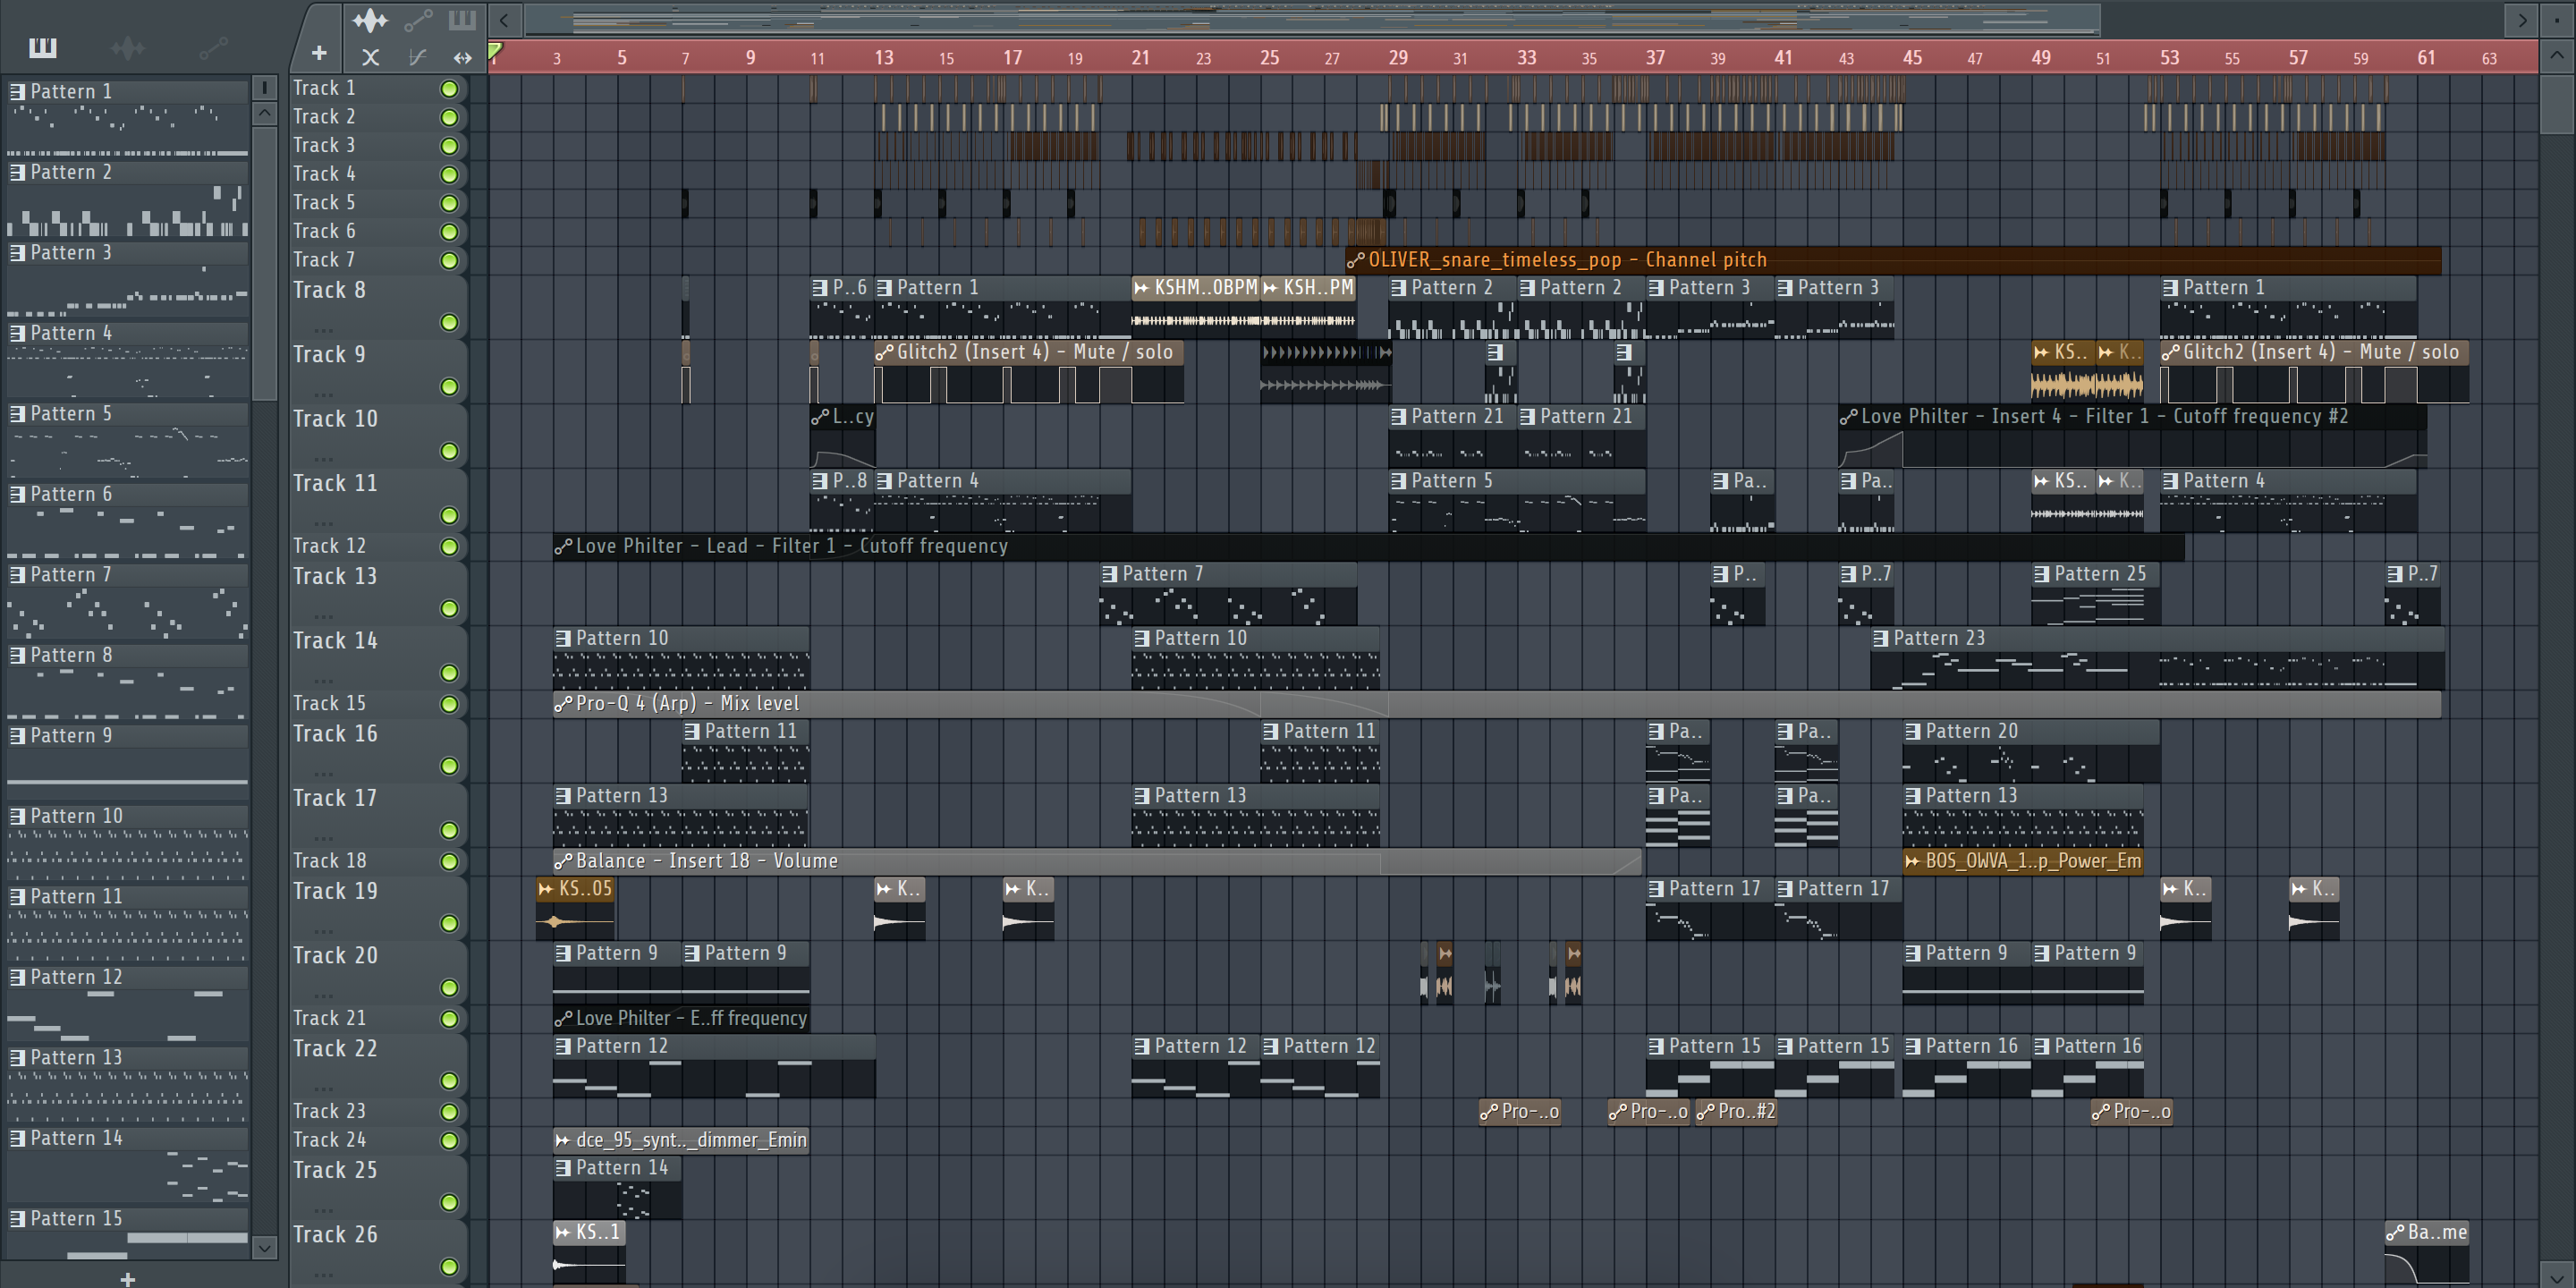The width and height of the screenshot is (2576, 1288).
Task: Mute Track 15 with its green LED
Action: [450, 705]
